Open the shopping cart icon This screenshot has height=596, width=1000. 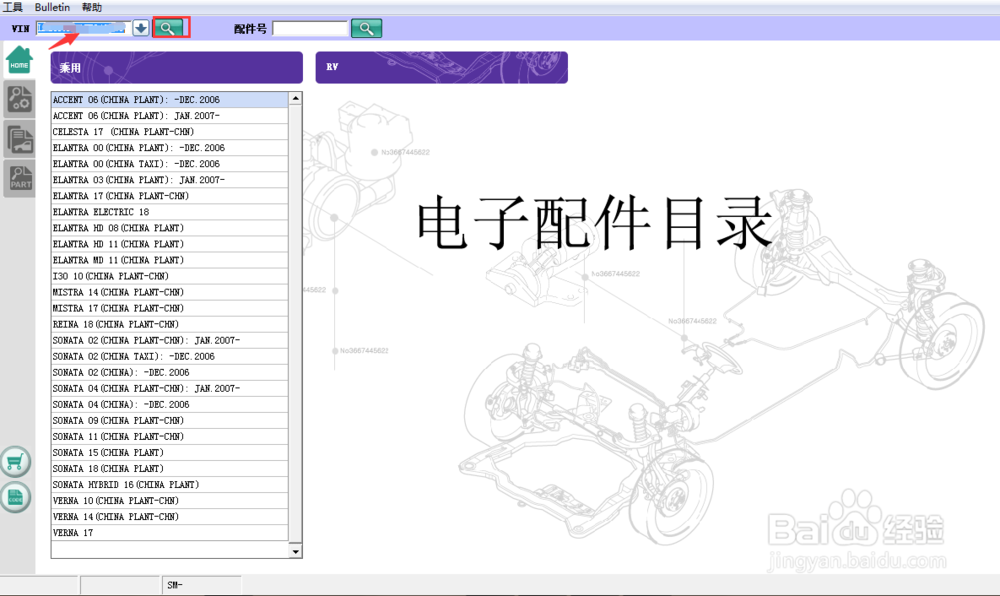[15, 462]
